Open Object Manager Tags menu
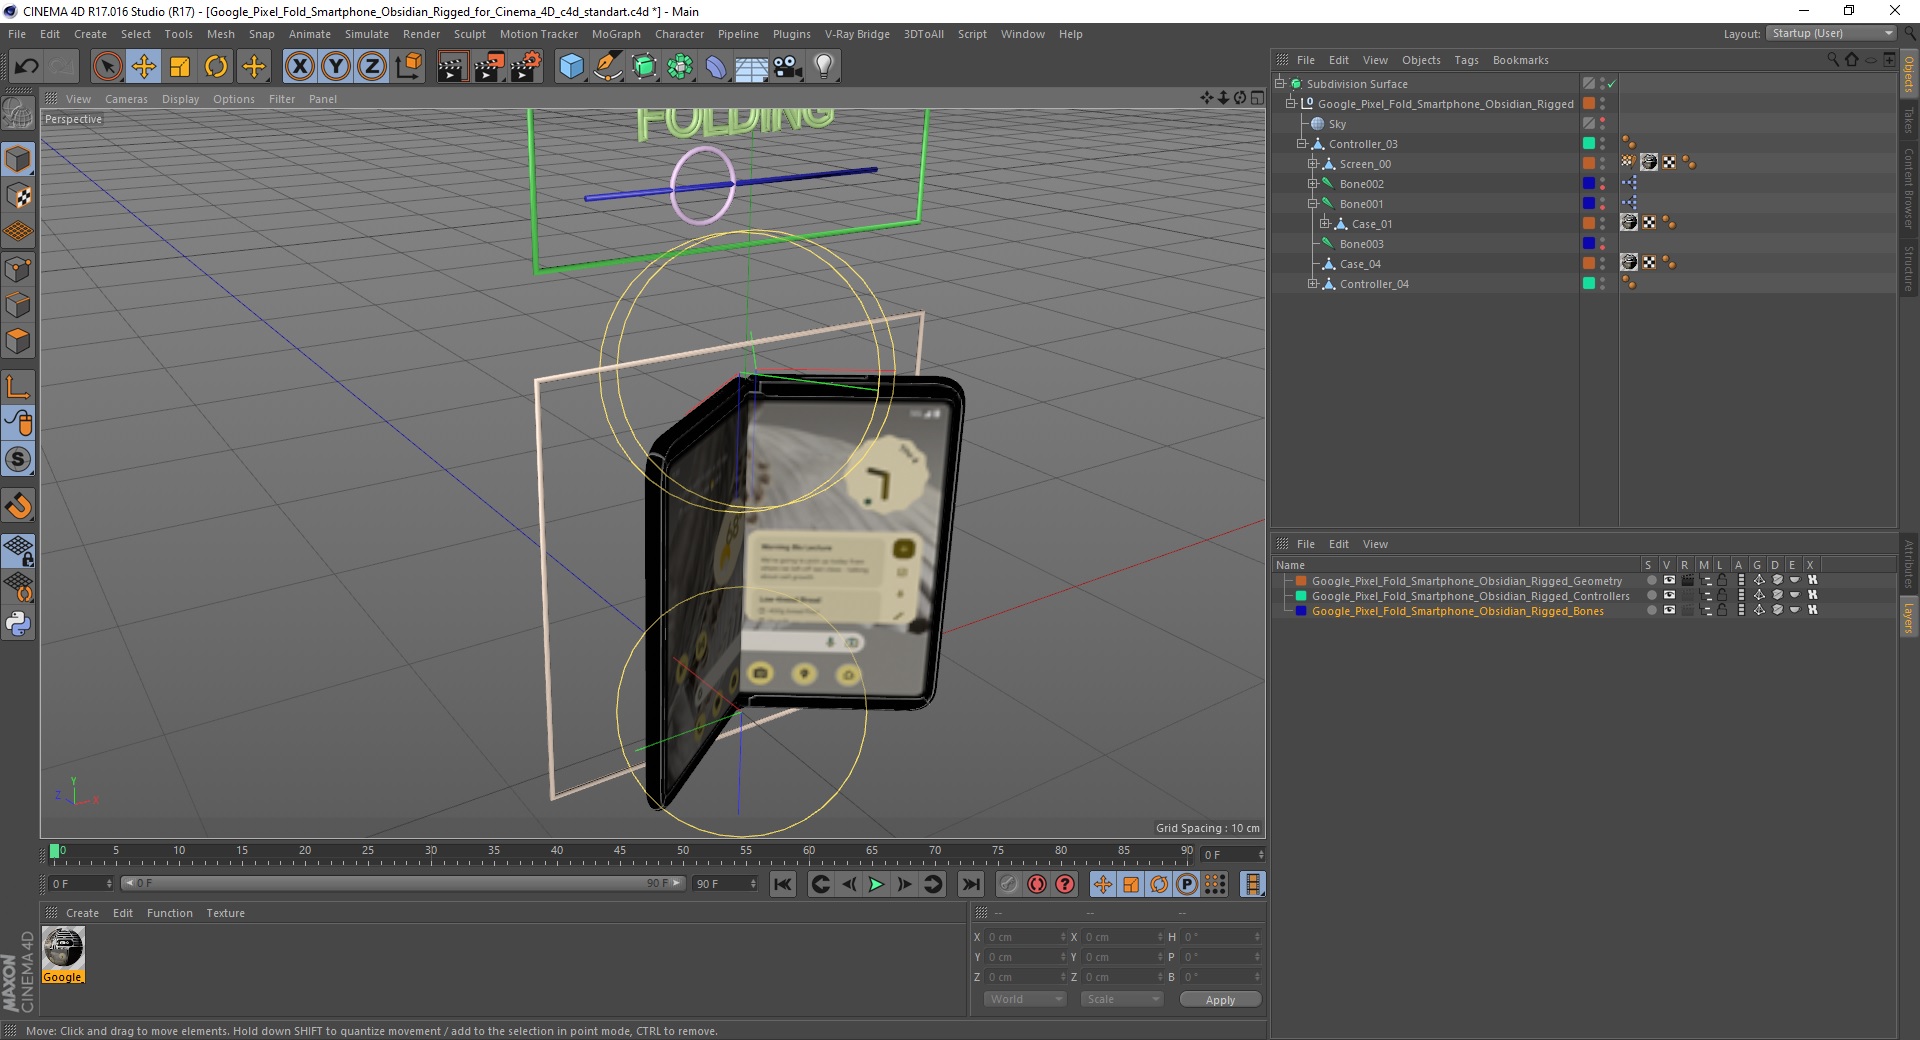The image size is (1920, 1040). click(1466, 60)
